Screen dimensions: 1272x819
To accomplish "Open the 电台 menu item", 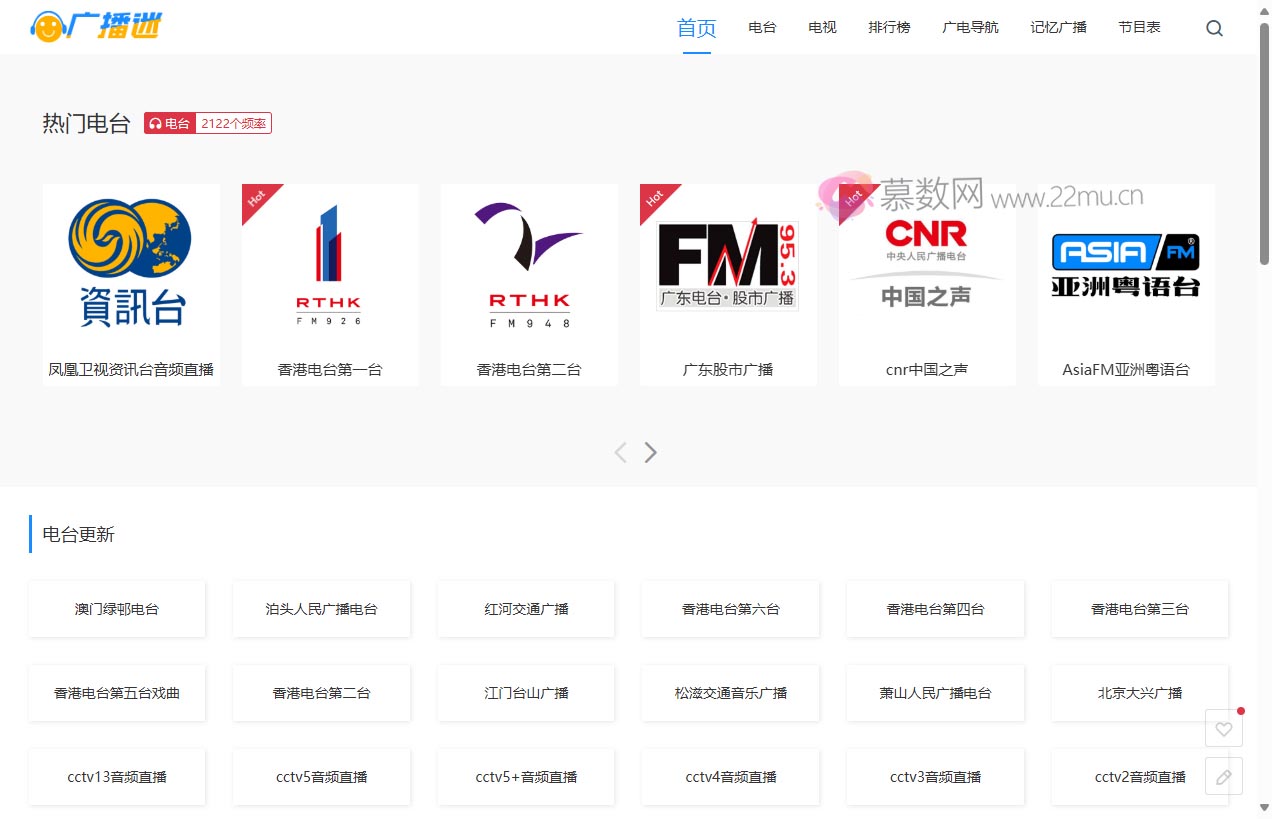I will pos(761,27).
